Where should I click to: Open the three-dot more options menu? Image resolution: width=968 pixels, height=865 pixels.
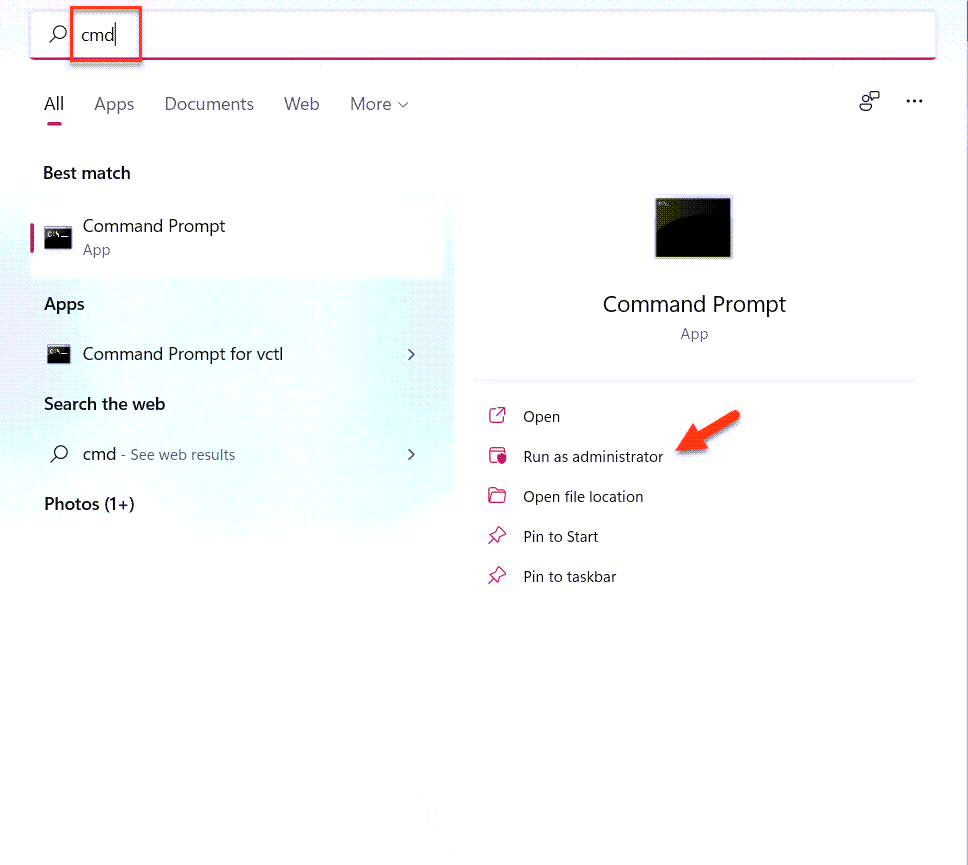point(914,102)
